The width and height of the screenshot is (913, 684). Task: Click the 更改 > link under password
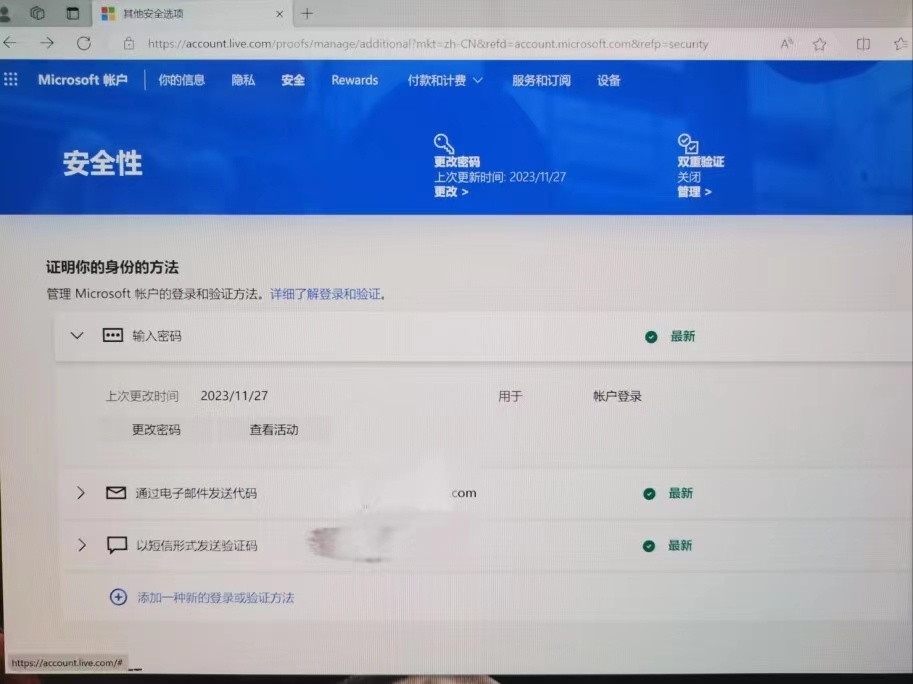click(451, 192)
